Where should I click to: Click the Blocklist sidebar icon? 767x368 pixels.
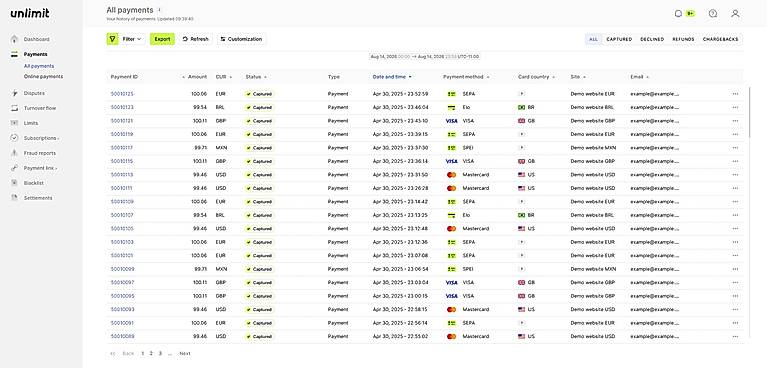[14, 183]
